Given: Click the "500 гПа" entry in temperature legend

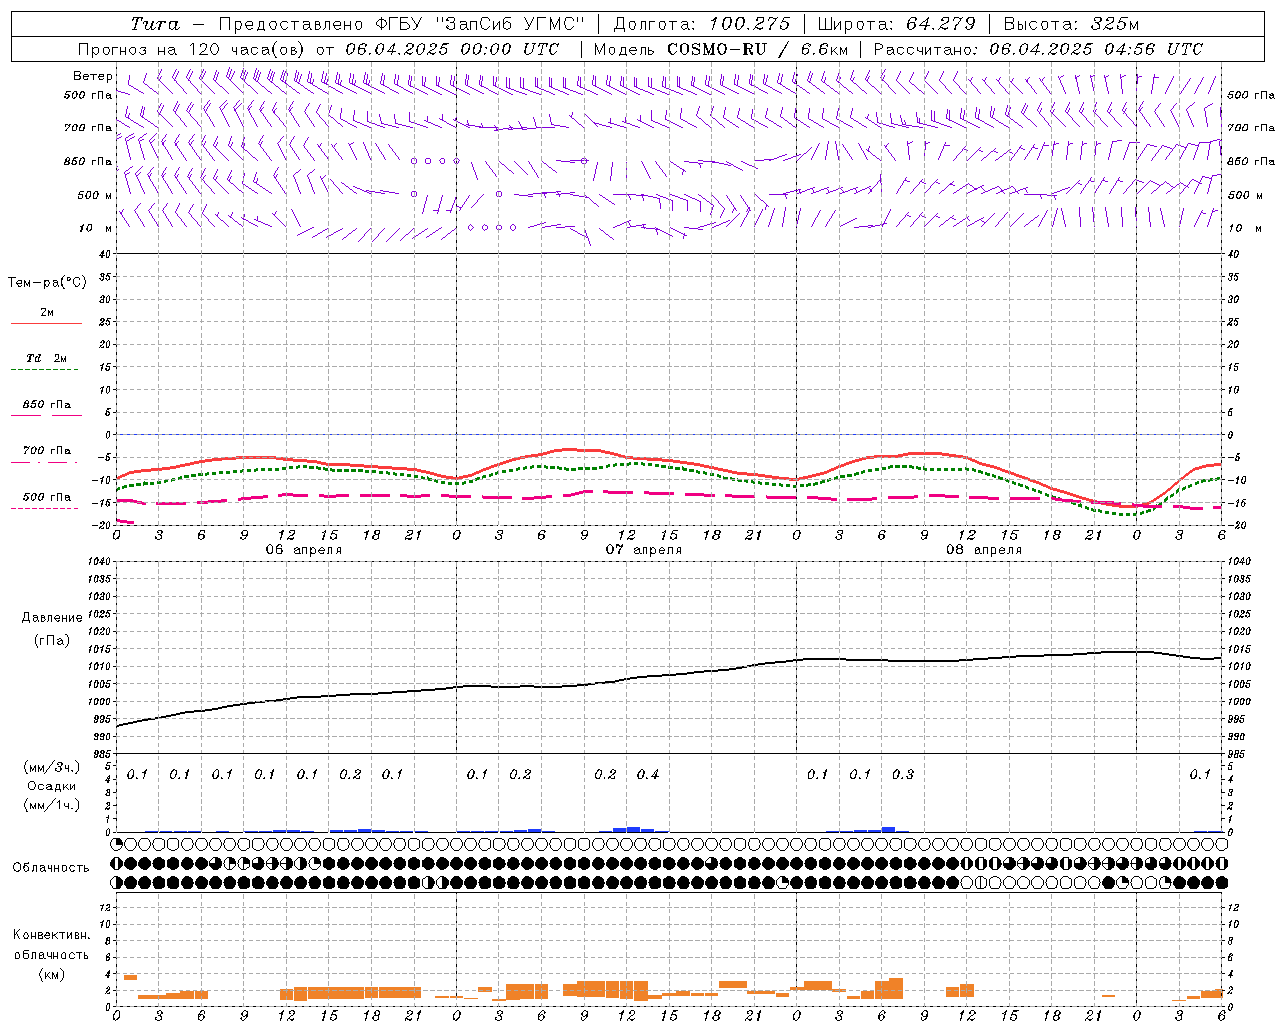Looking at the screenshot, I should tap(46, 497).
